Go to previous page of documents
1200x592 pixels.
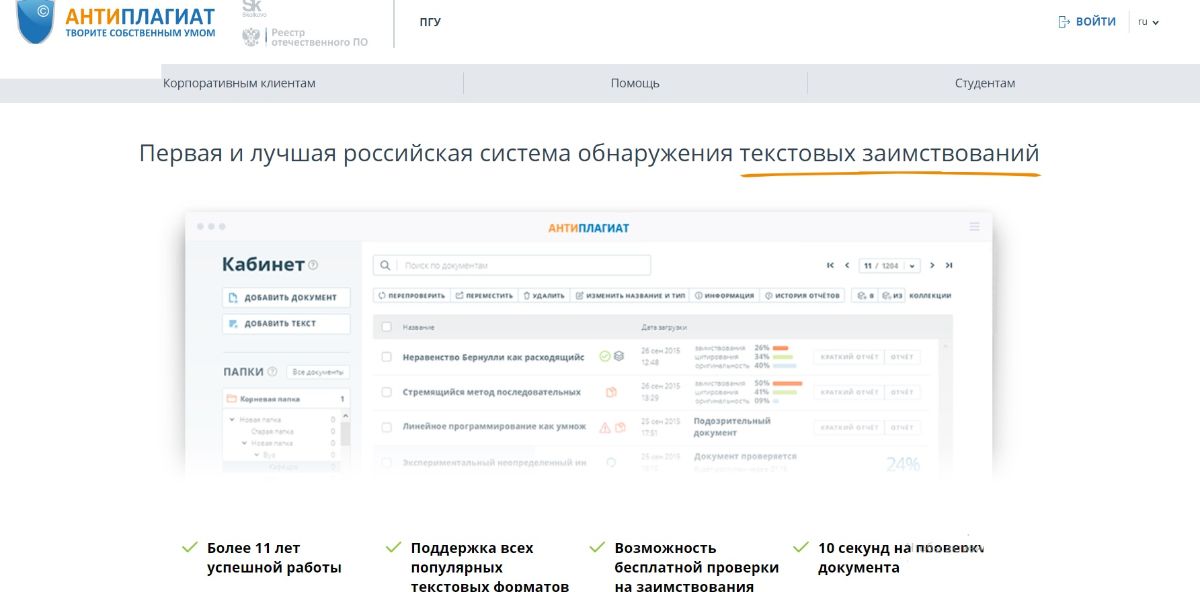pyautogui.click(x=847, y=265)
